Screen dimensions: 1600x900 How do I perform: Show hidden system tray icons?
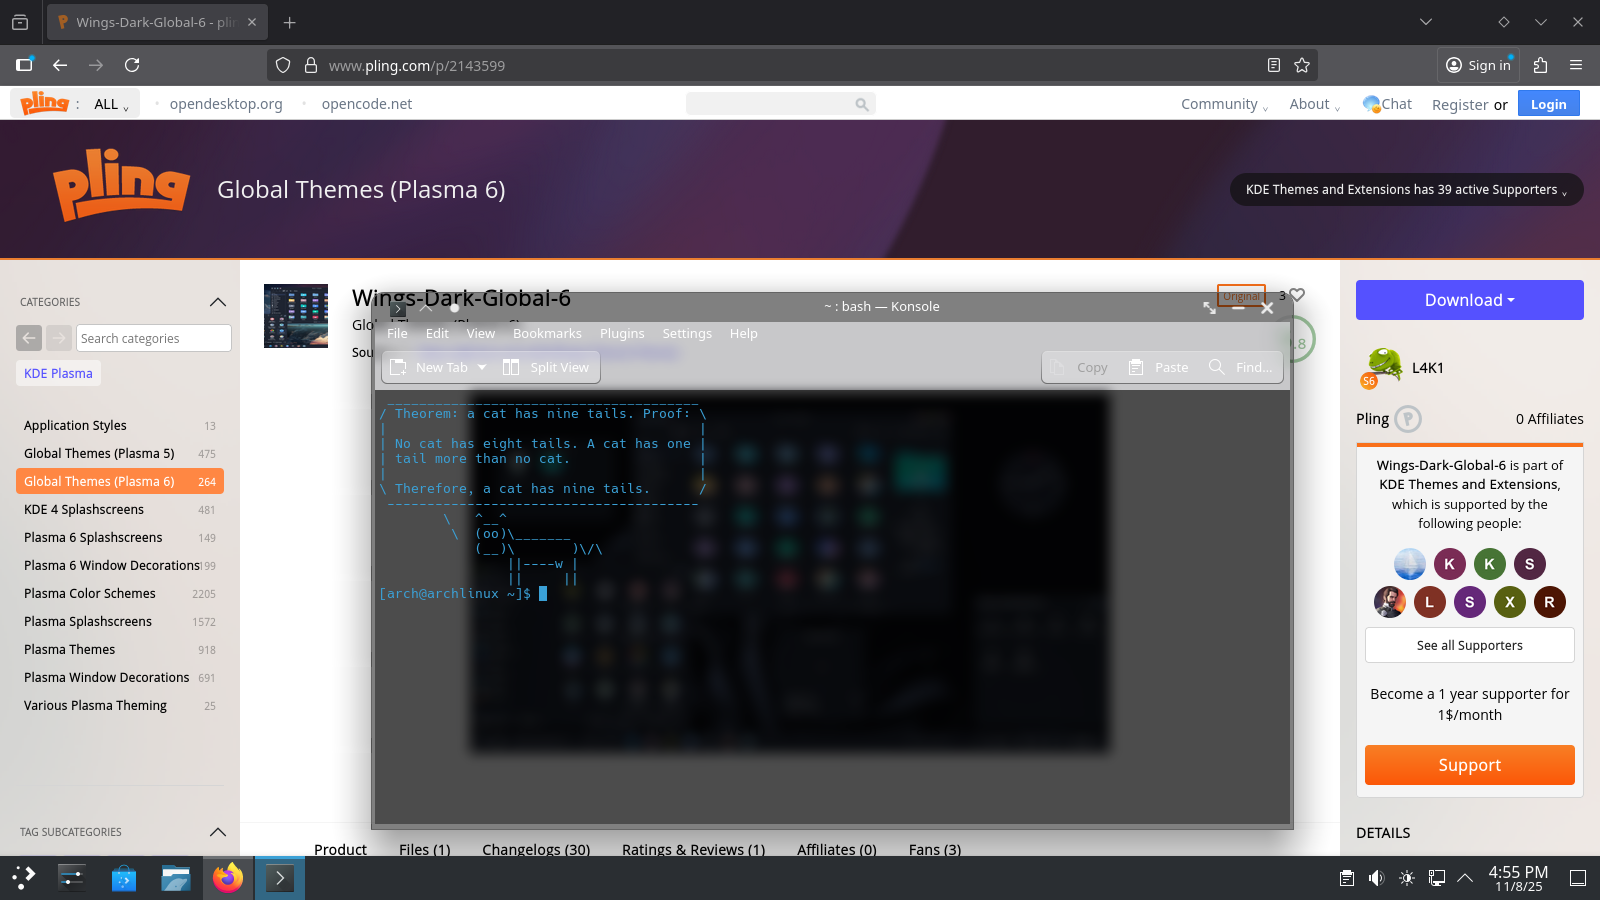1465,878
